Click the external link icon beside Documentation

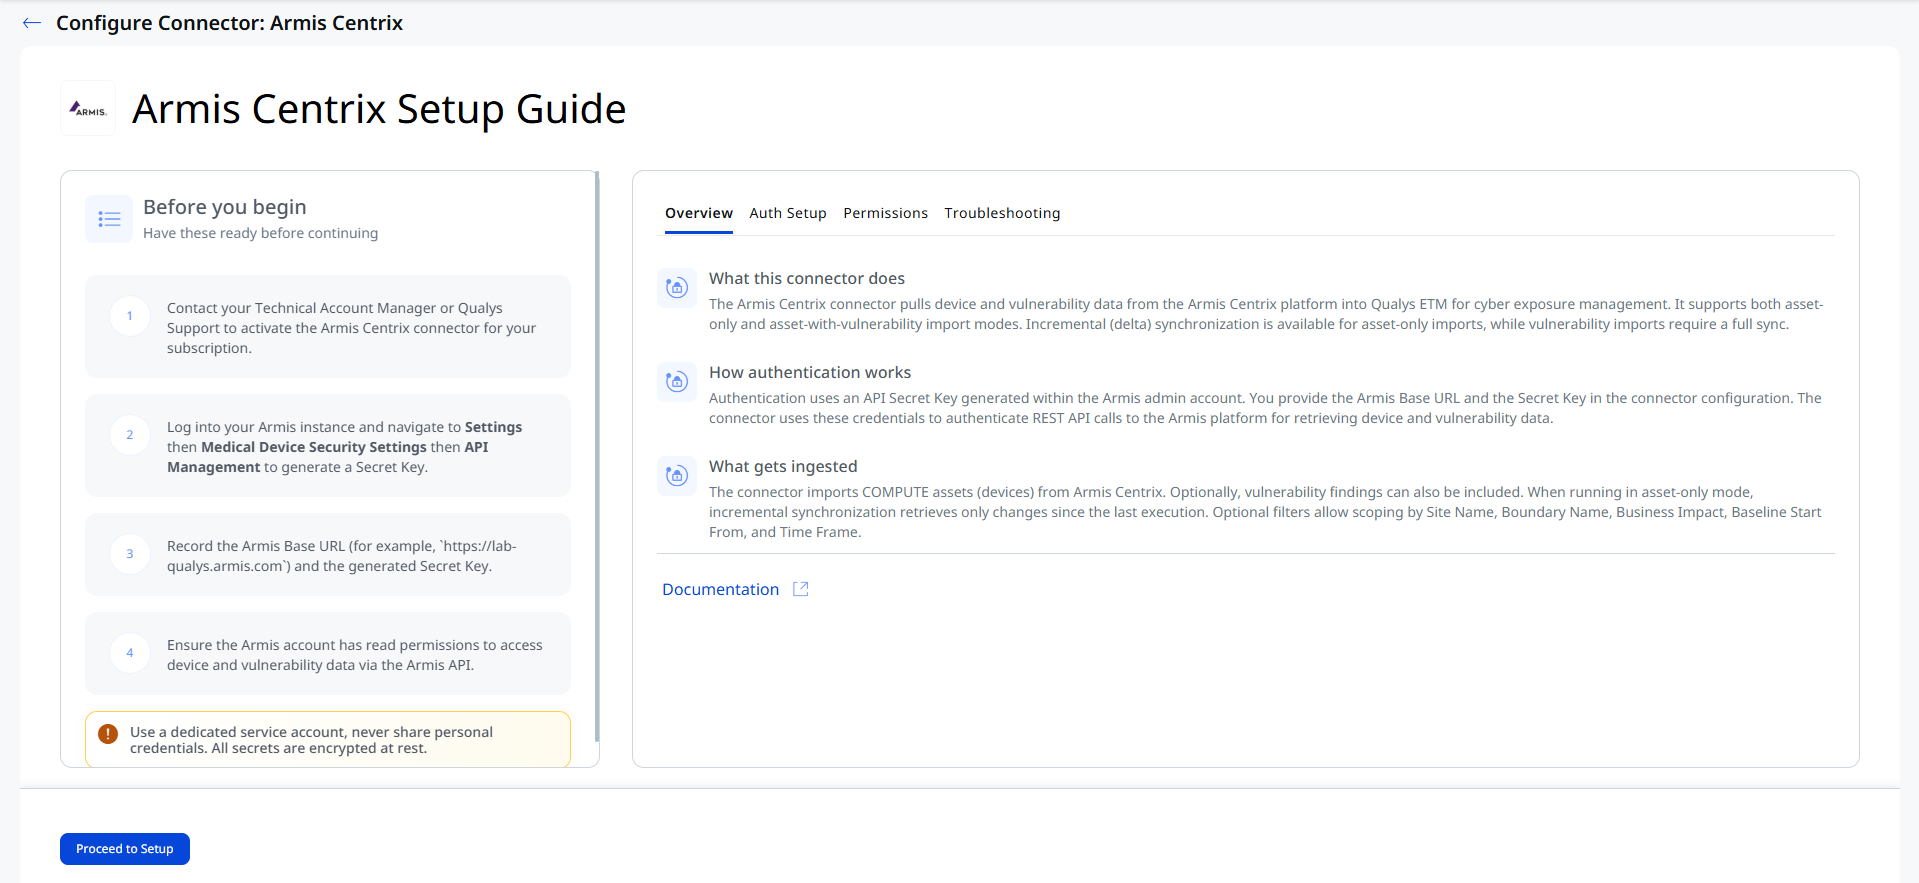point(801,589)
